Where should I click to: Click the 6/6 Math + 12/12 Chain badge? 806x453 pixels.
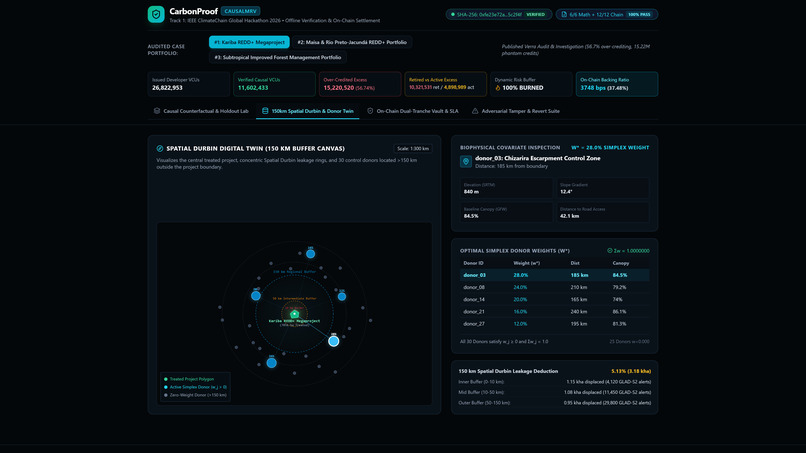607,14
